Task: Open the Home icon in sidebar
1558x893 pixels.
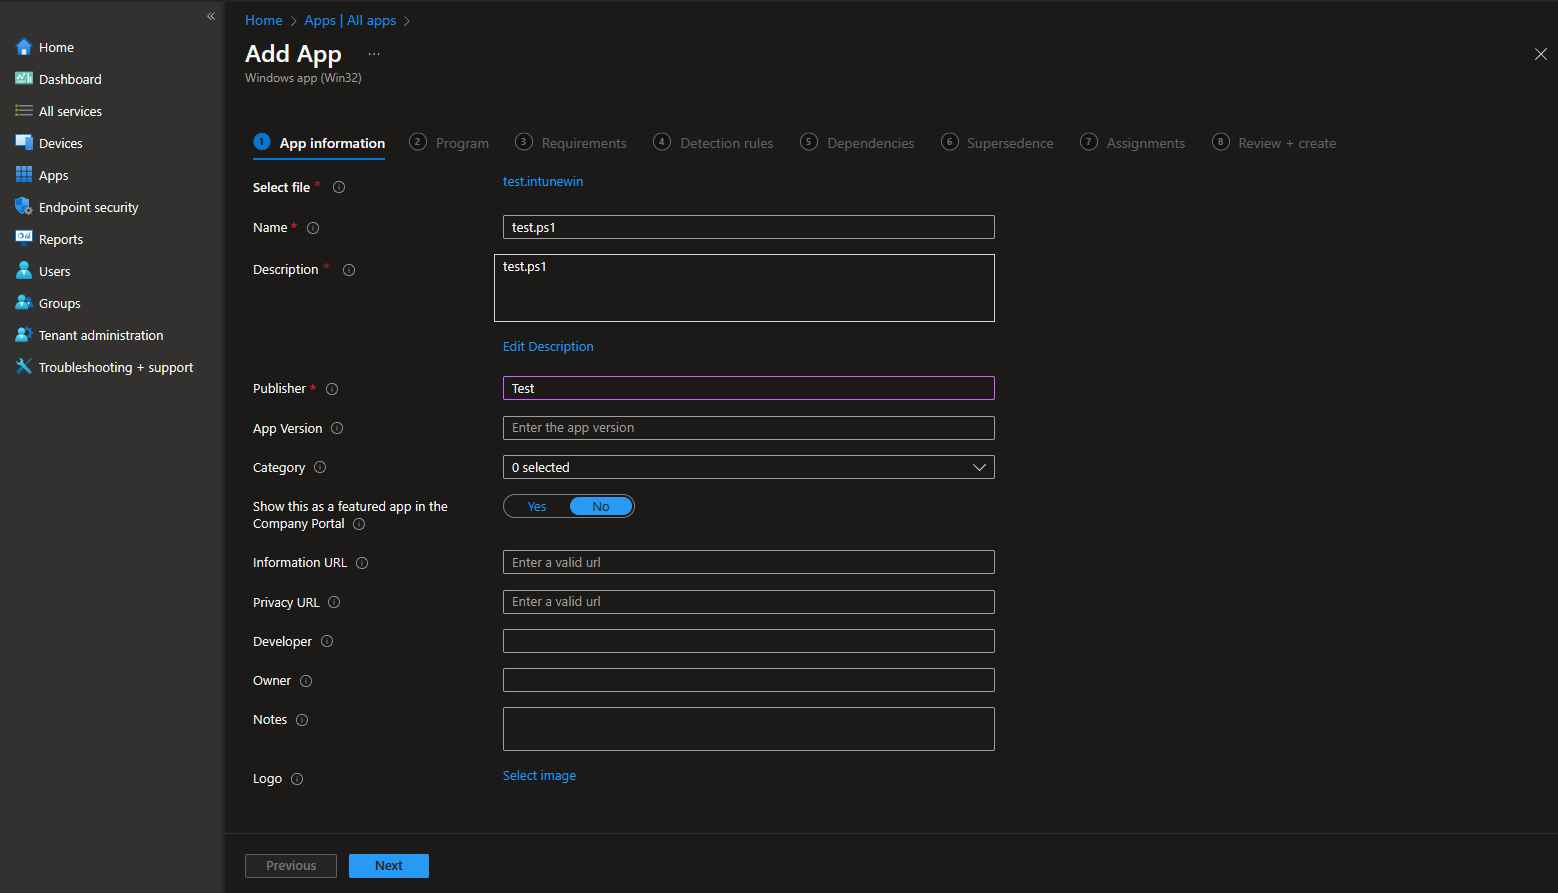Action: (24, 47)
